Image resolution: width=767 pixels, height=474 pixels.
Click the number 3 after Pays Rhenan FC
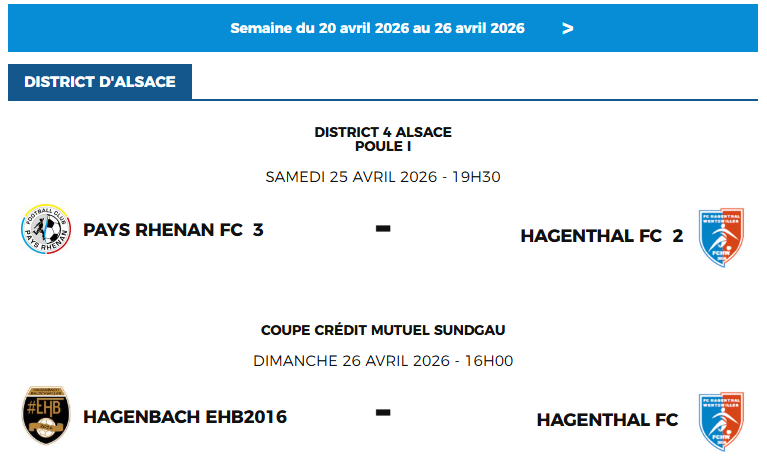coord(258,230)
